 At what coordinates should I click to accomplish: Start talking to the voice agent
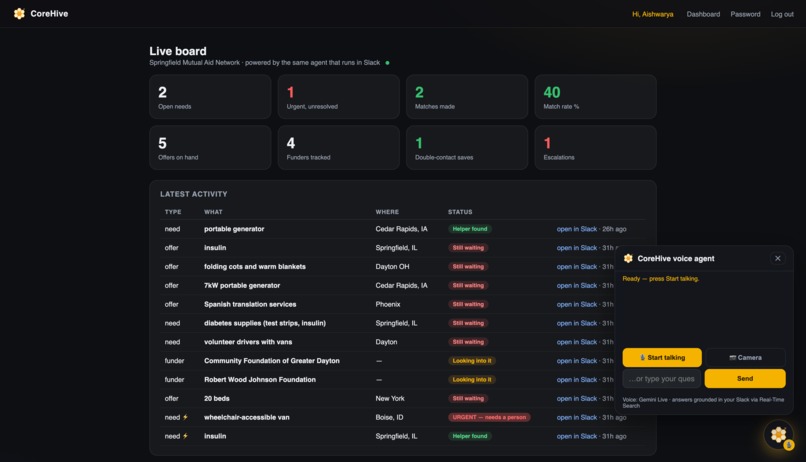[662, 358]
